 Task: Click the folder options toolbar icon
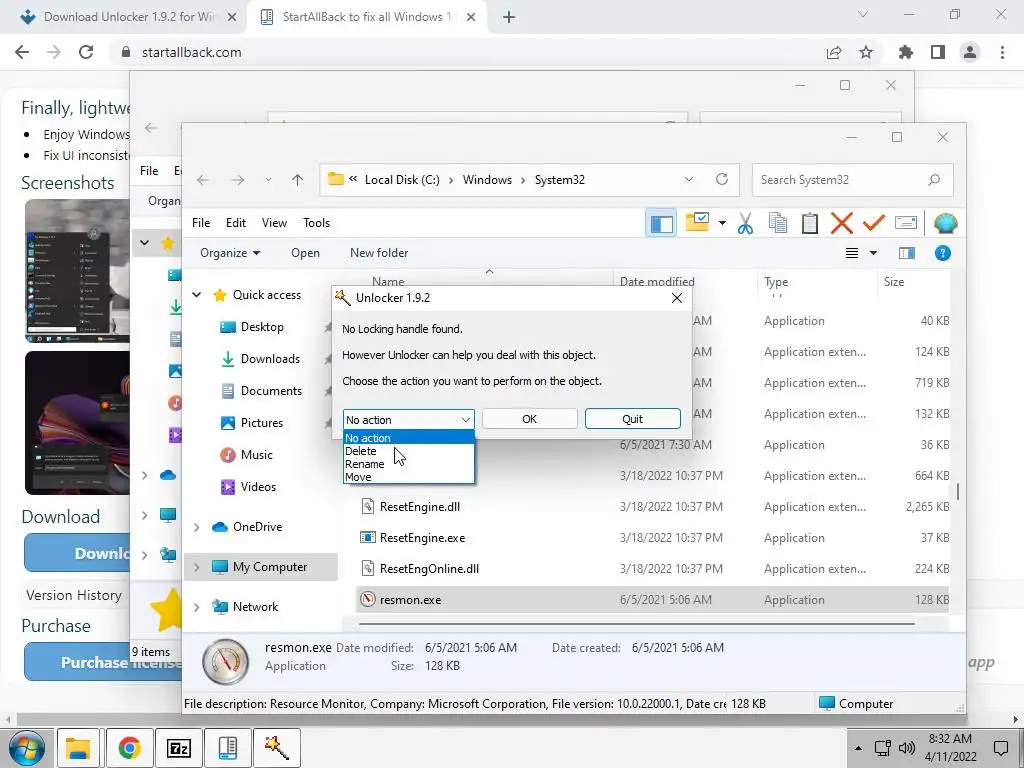click(x=697, y=223)
